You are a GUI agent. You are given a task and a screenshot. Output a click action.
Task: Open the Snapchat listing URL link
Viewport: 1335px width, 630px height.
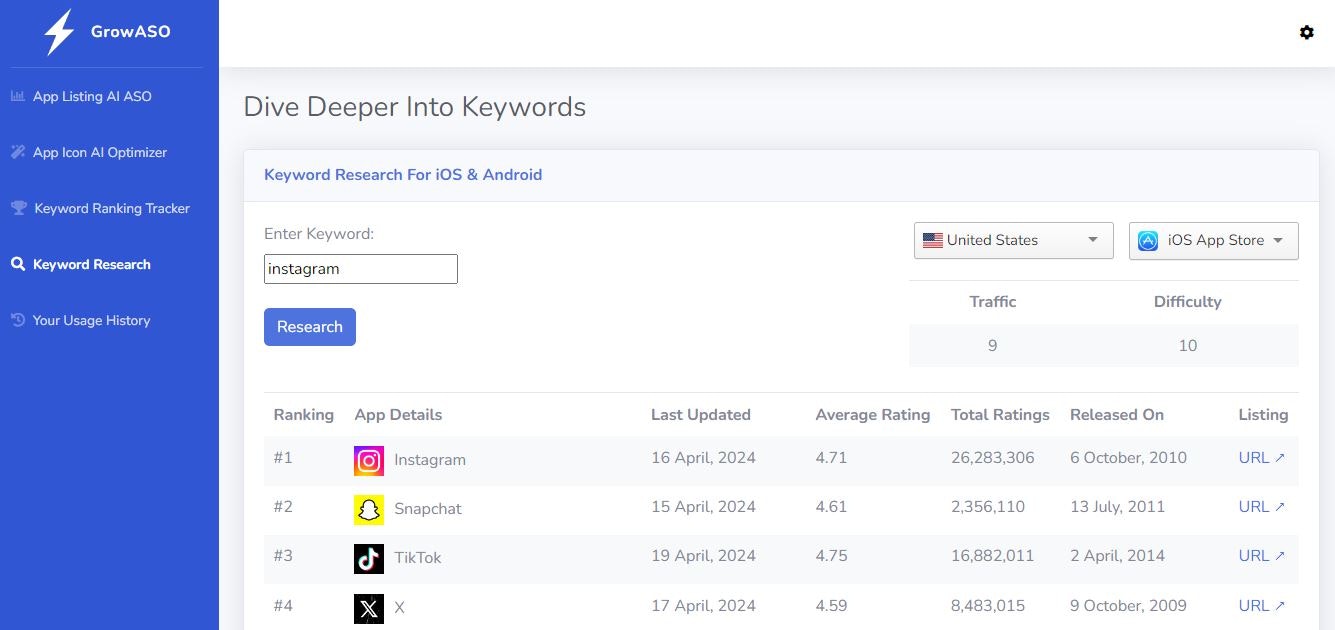(1262, 506)
